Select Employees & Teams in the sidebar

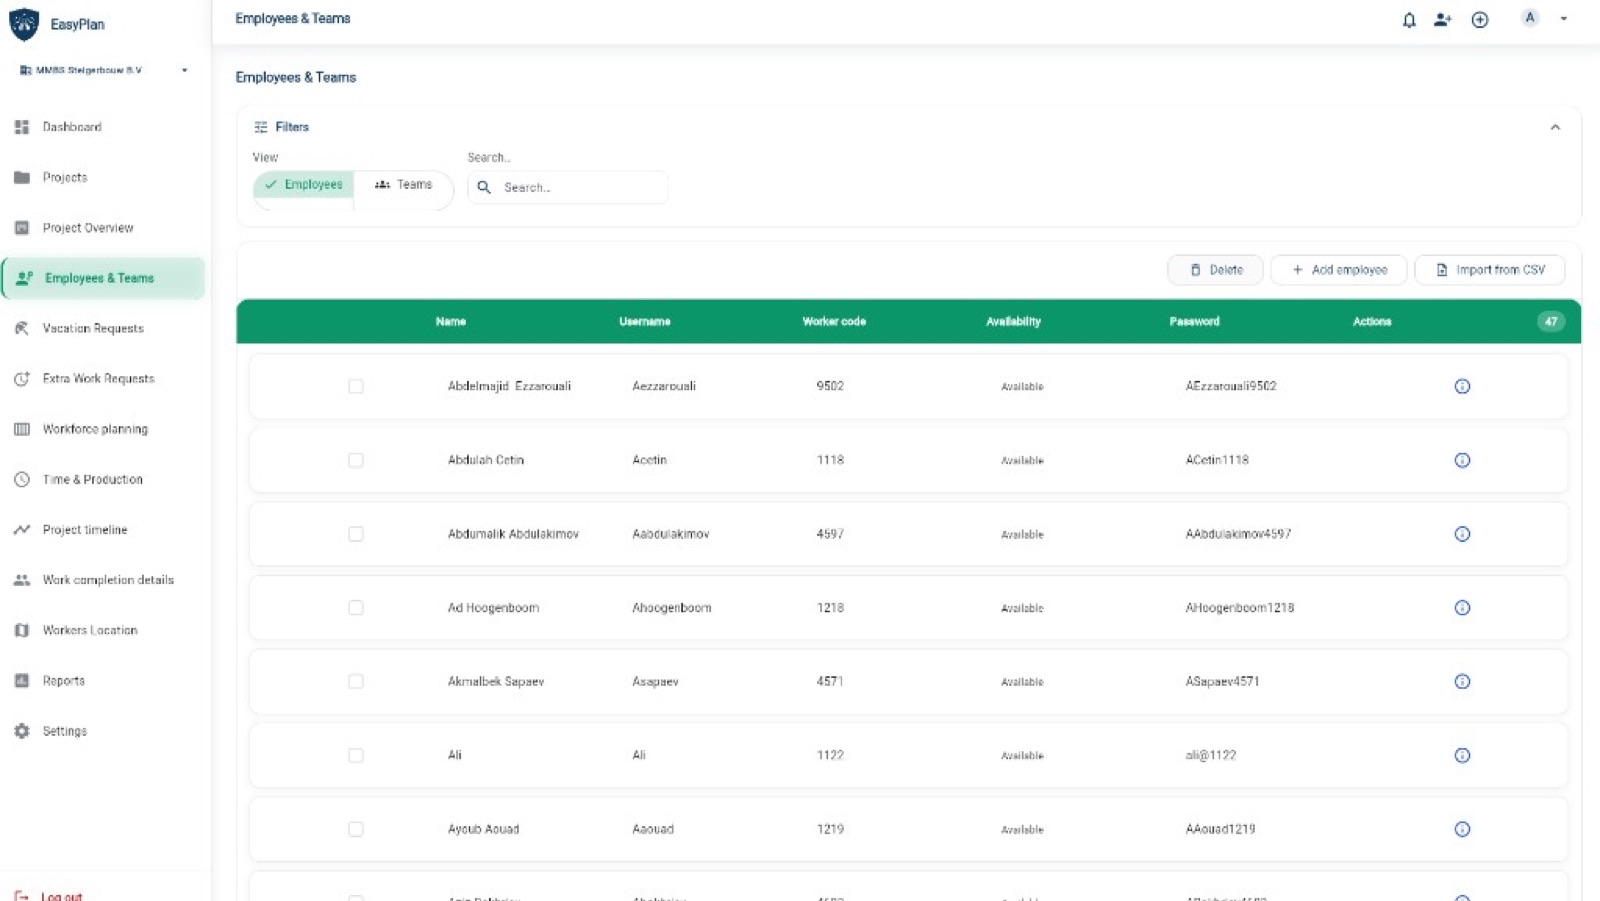[x=104, y=278]
